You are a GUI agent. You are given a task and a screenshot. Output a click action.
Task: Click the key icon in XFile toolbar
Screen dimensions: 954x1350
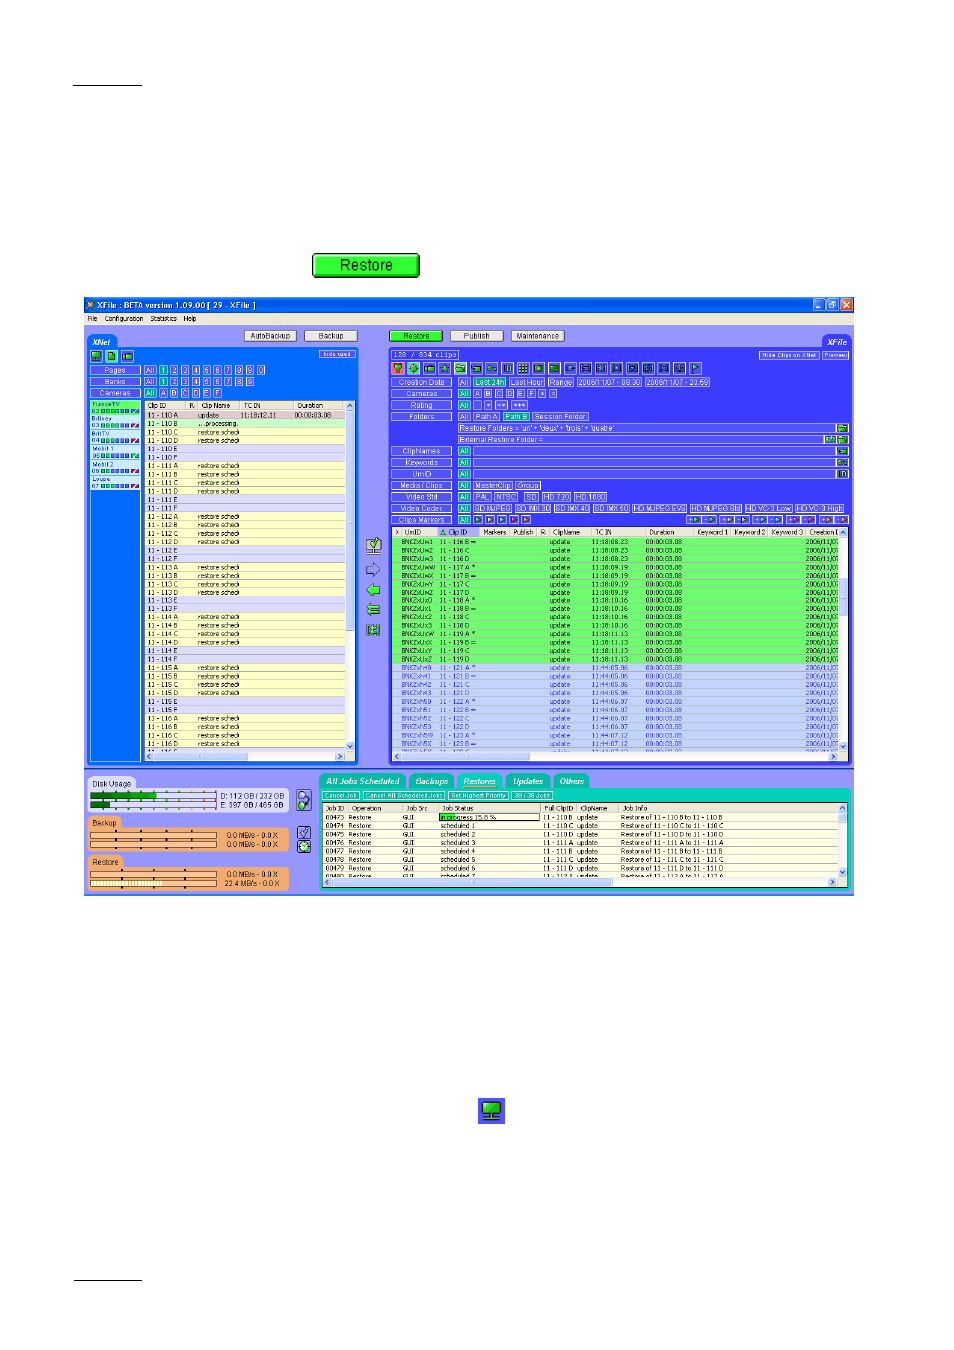point(491,368)
